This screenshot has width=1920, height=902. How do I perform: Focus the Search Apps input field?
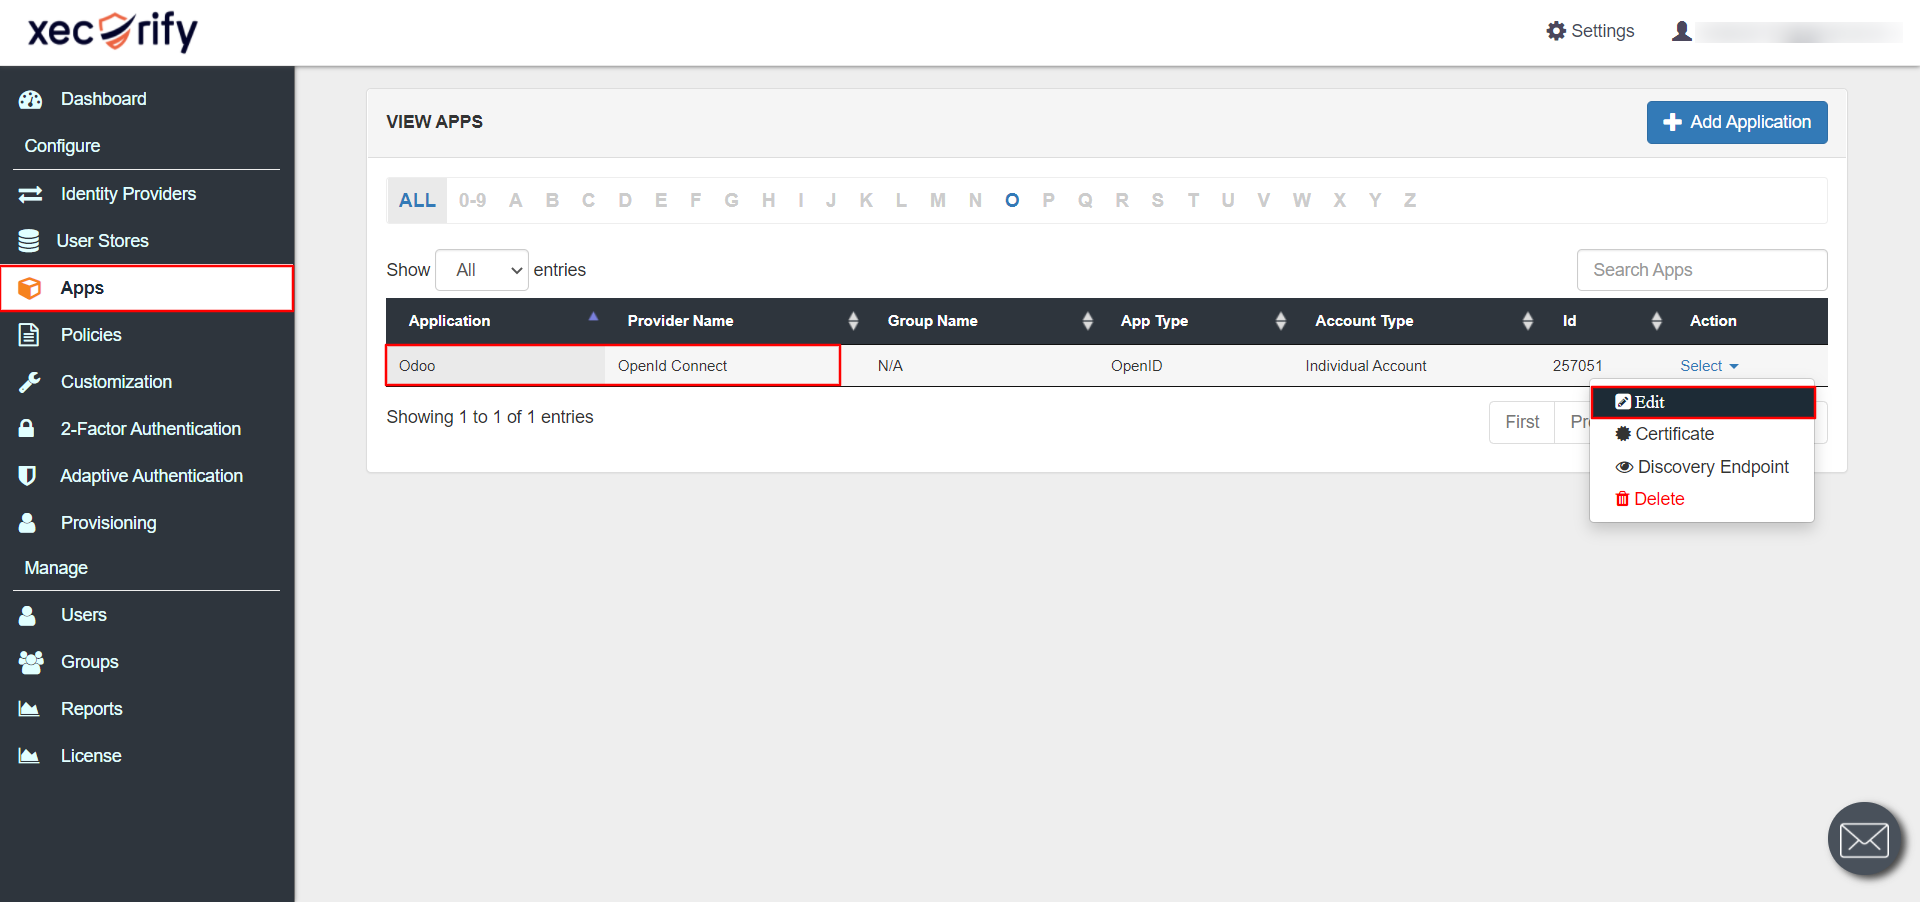[1701, 270]
